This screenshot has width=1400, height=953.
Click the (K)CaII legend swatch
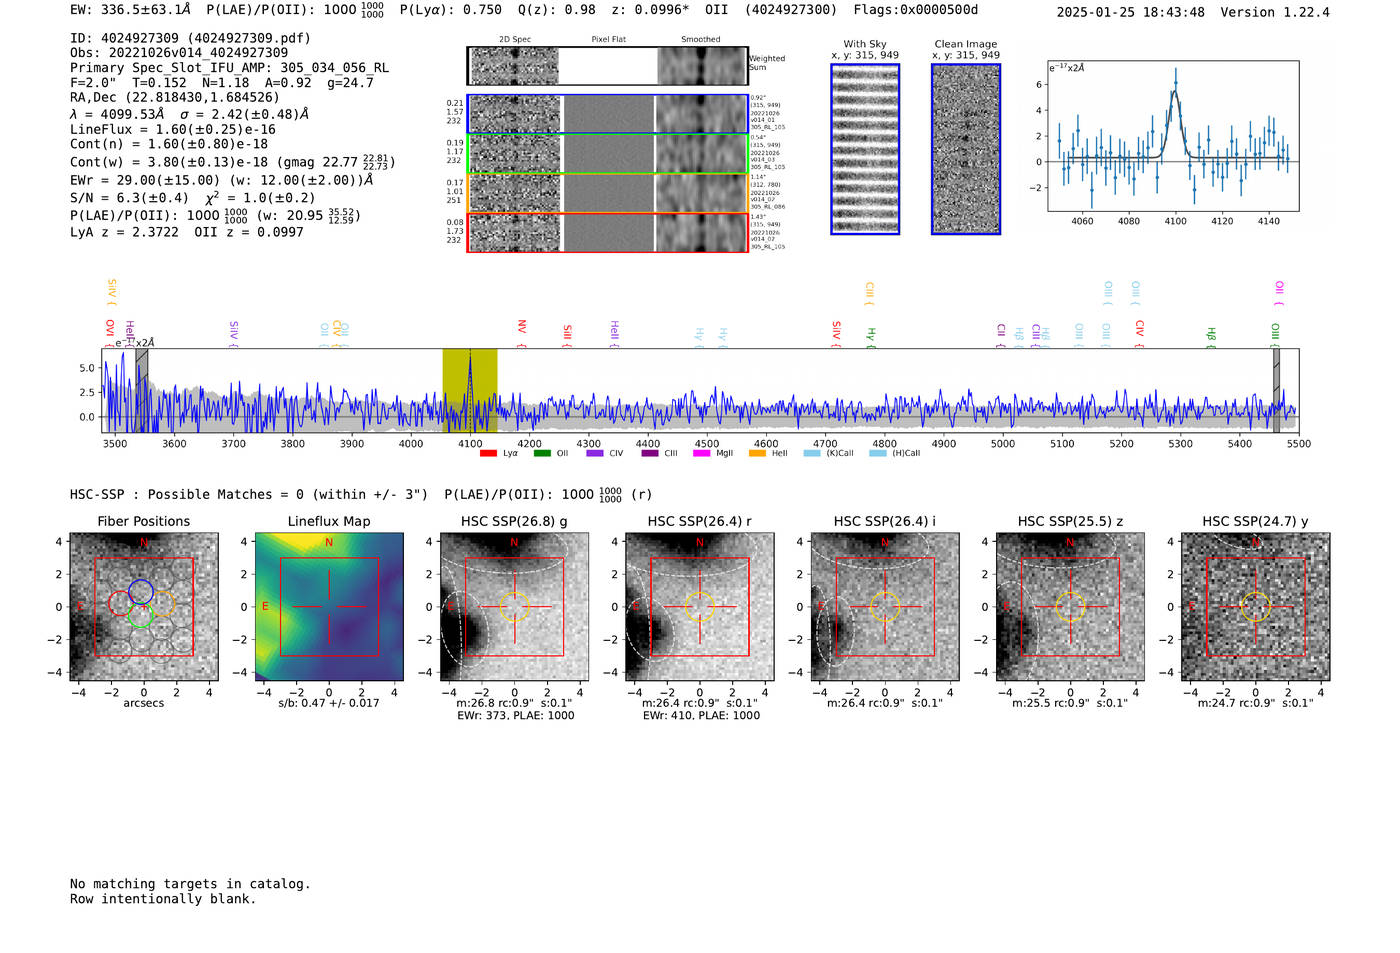pyautogui.click(x=812, y=453)
